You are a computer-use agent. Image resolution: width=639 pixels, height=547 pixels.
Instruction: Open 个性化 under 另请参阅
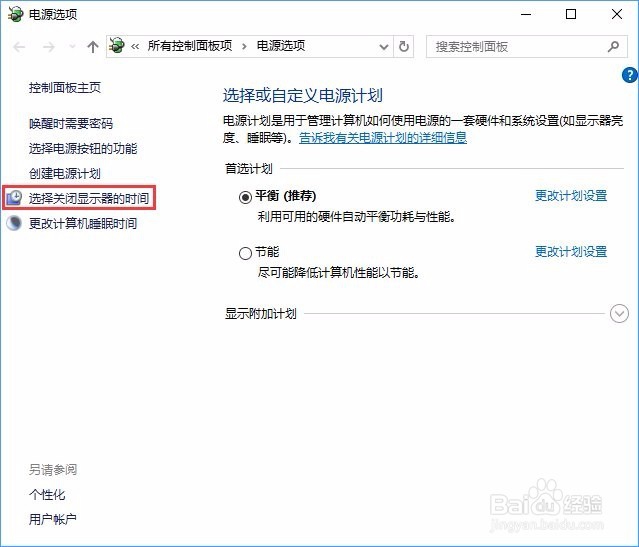click(47, 495)
